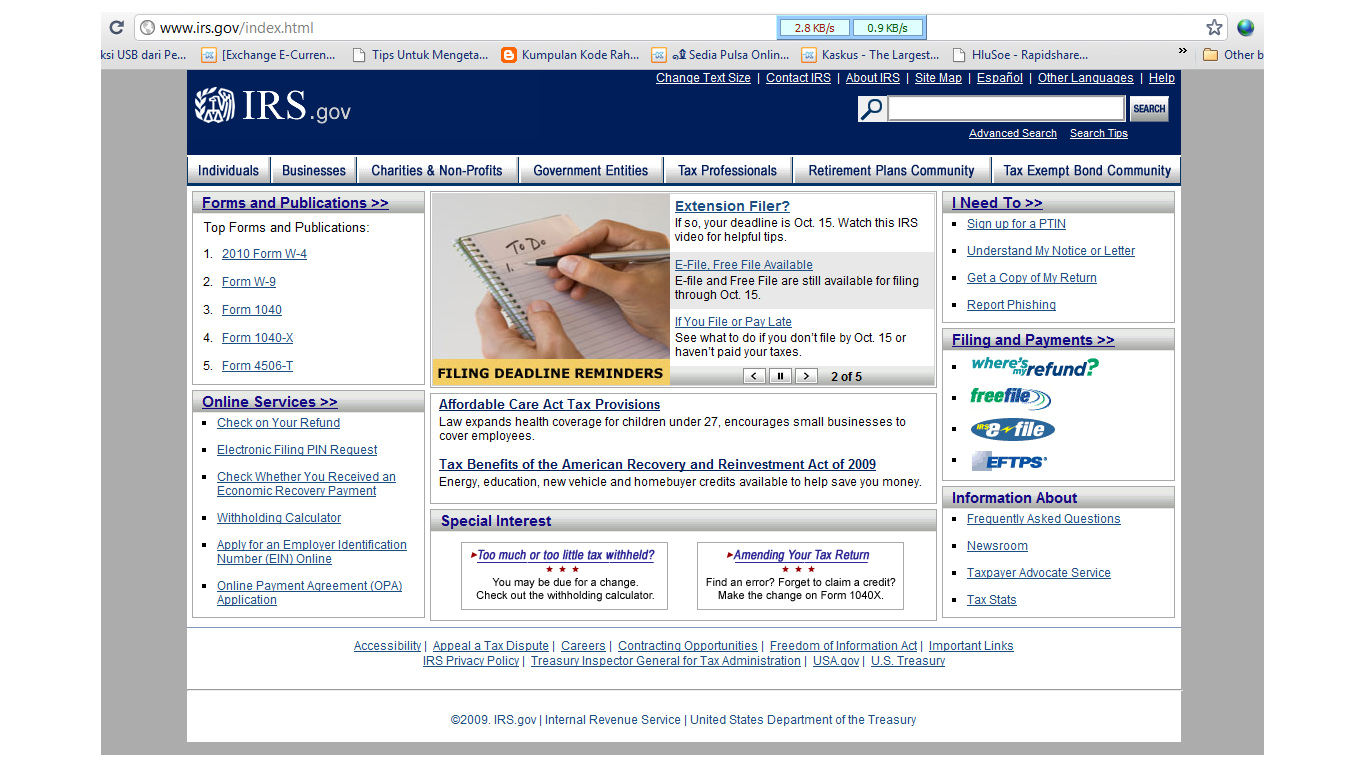Open Advanced Search link
The width and height of the screenshot is (1366, 768).
(x=1013, y=133)
